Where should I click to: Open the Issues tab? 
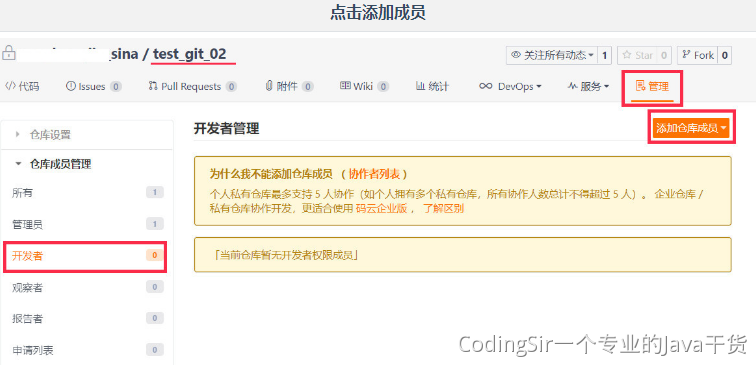(x=94, y=86)
